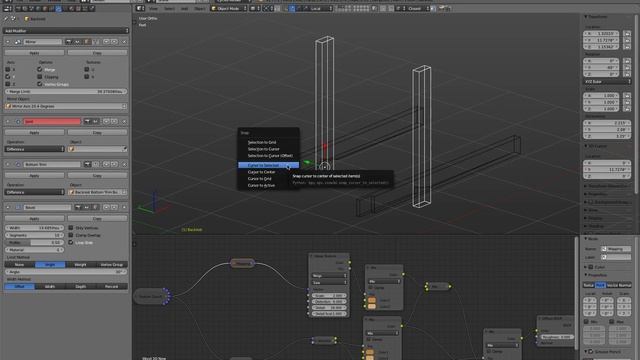
Task: Set Width Method to Depth
Action: [x=80, y=287]
